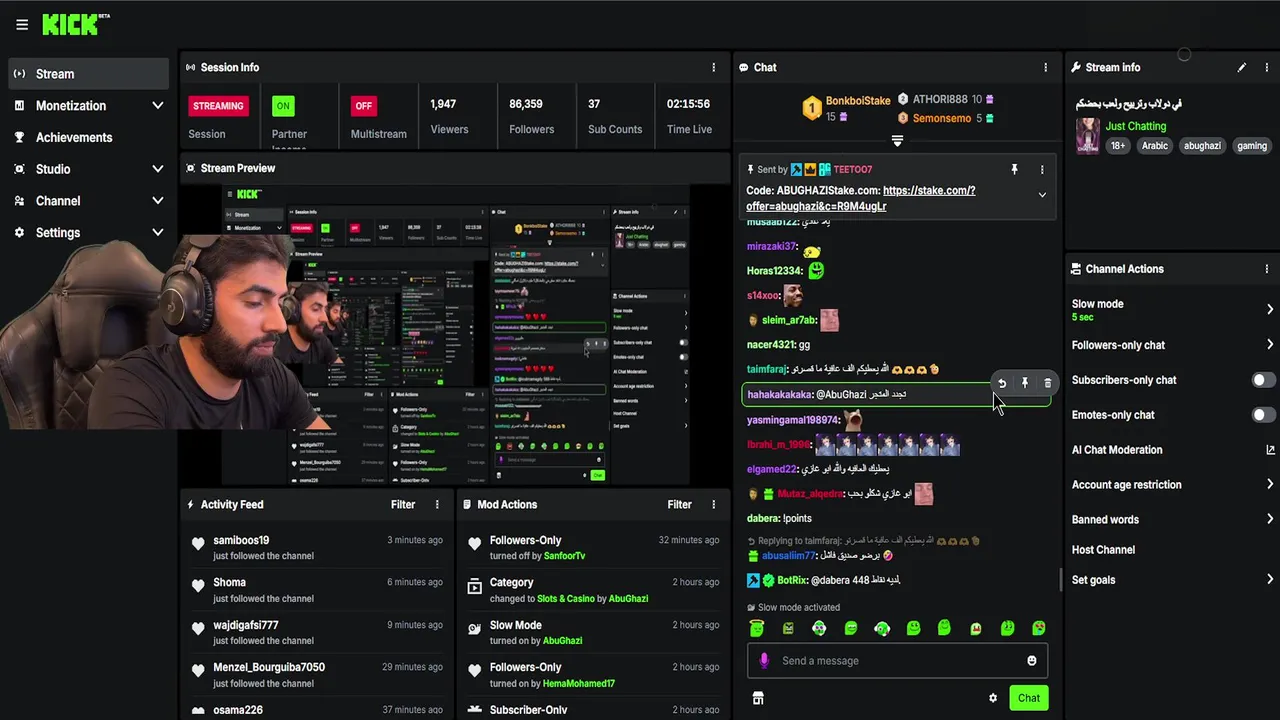Open the Activity Feed three-dot menu
The width and height of the screenshot is (1280, 720).
coord(436,505)
